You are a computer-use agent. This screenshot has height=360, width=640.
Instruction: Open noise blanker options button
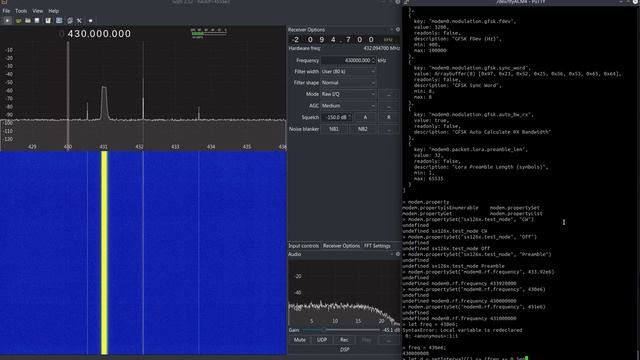pyautogui.click(x=389, y=129)
